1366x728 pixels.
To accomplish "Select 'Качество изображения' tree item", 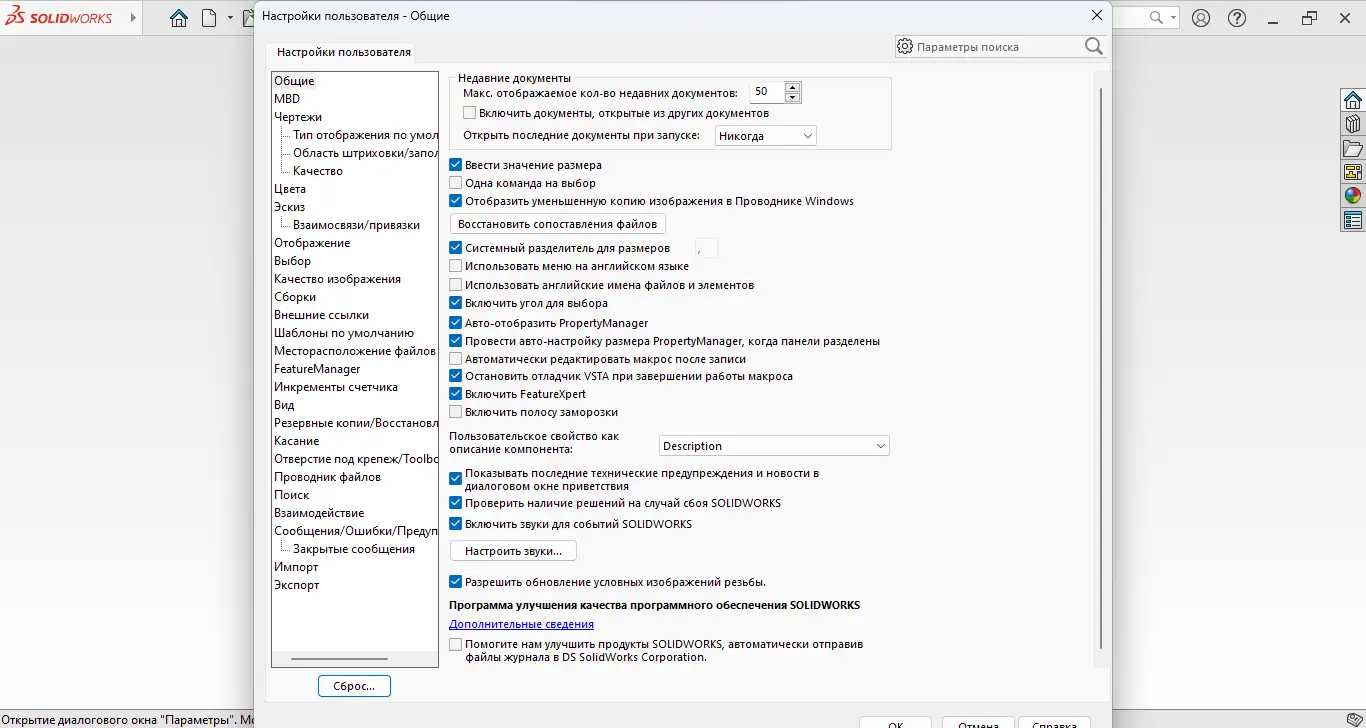I will click(x=337, y=279).
